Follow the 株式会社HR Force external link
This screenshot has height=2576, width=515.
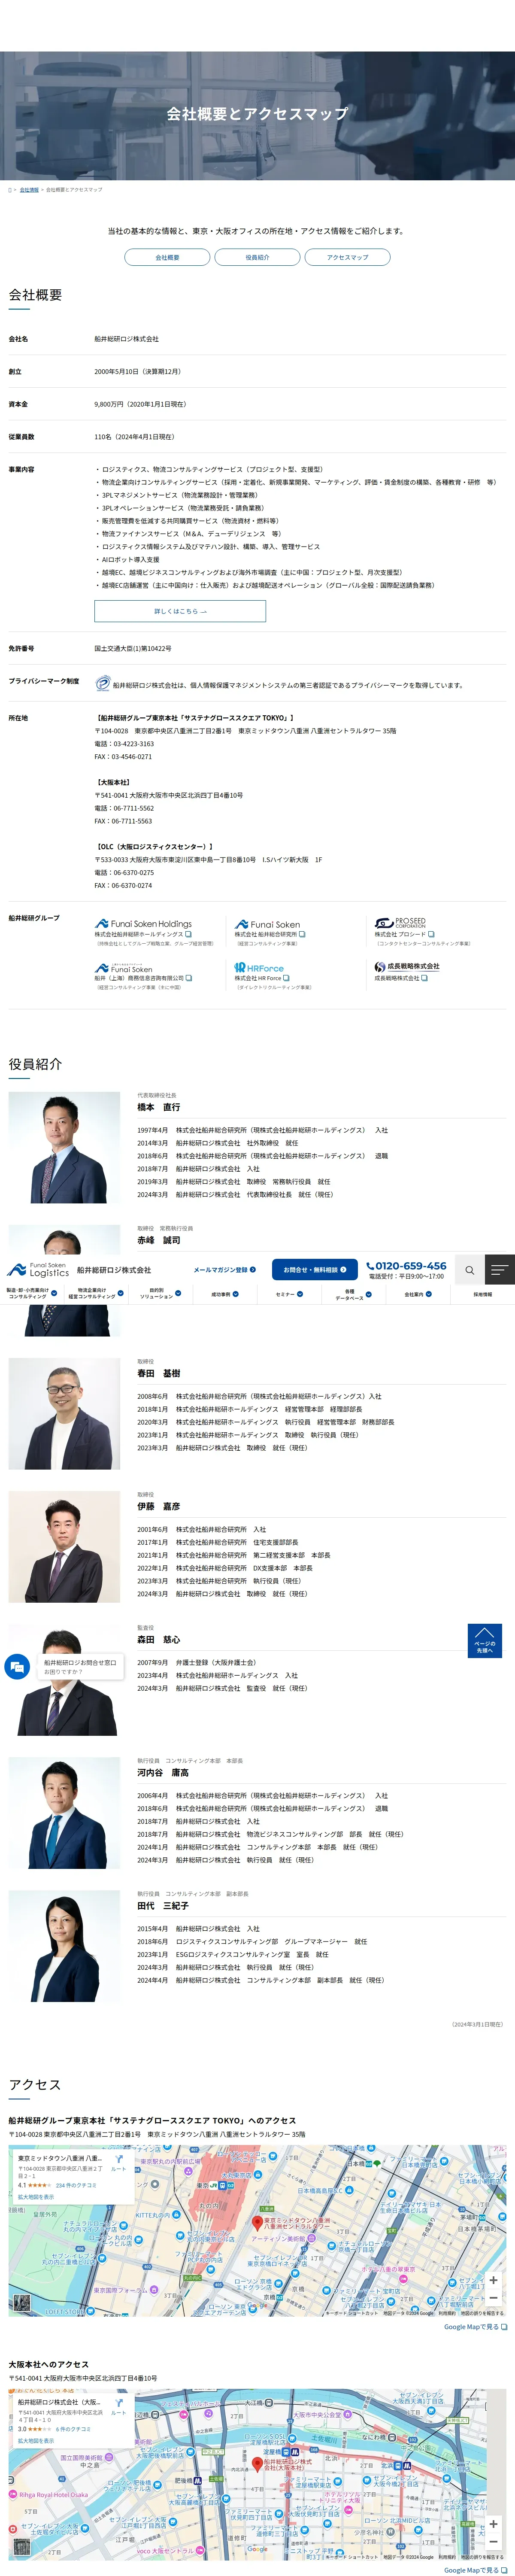262,979
